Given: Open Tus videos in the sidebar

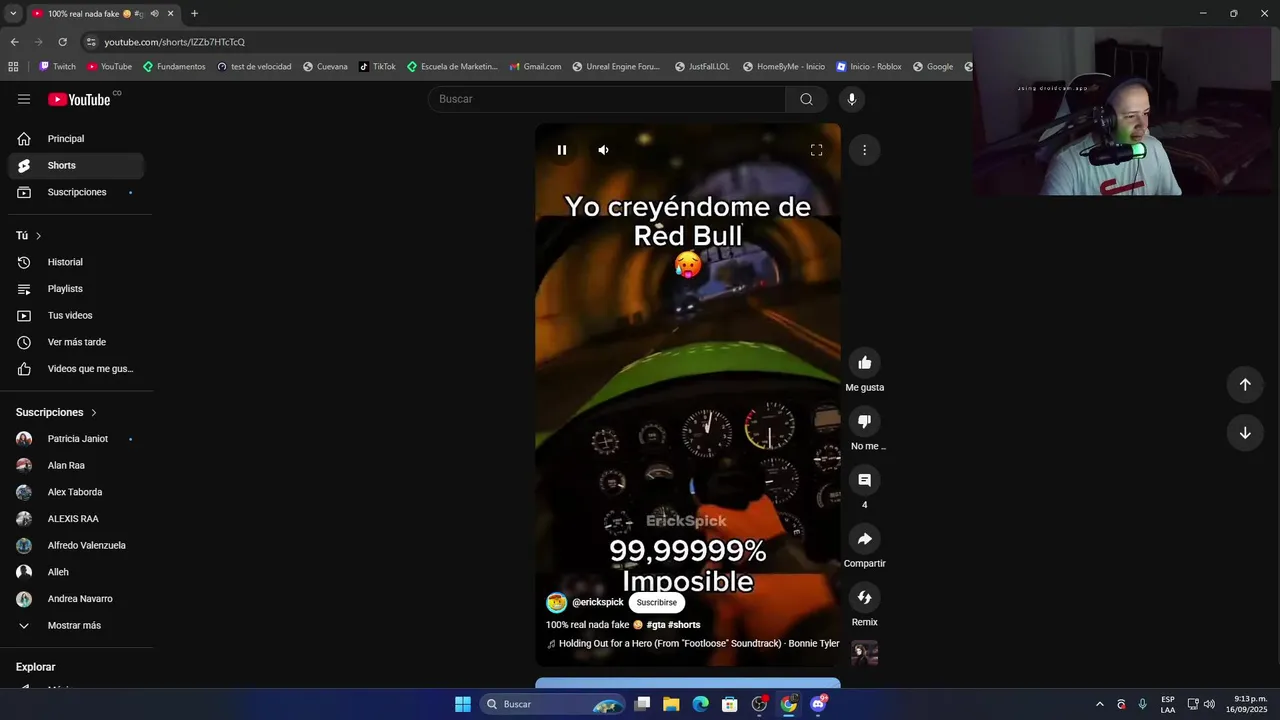Looking at the screenshot, I should click(76, 315).
